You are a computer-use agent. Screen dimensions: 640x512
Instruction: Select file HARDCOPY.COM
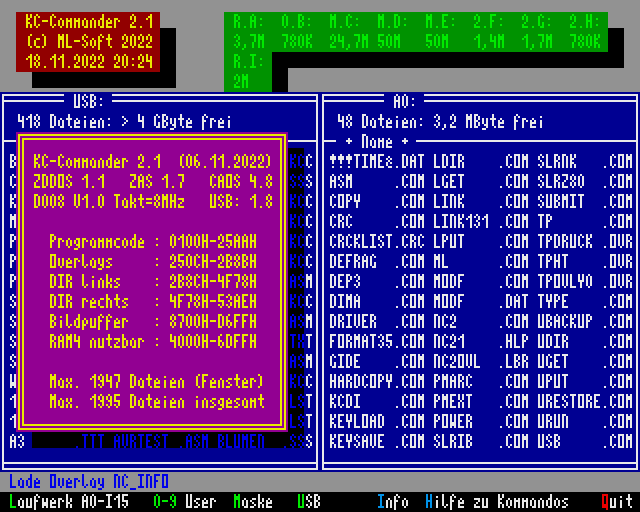tap(376, 382)
